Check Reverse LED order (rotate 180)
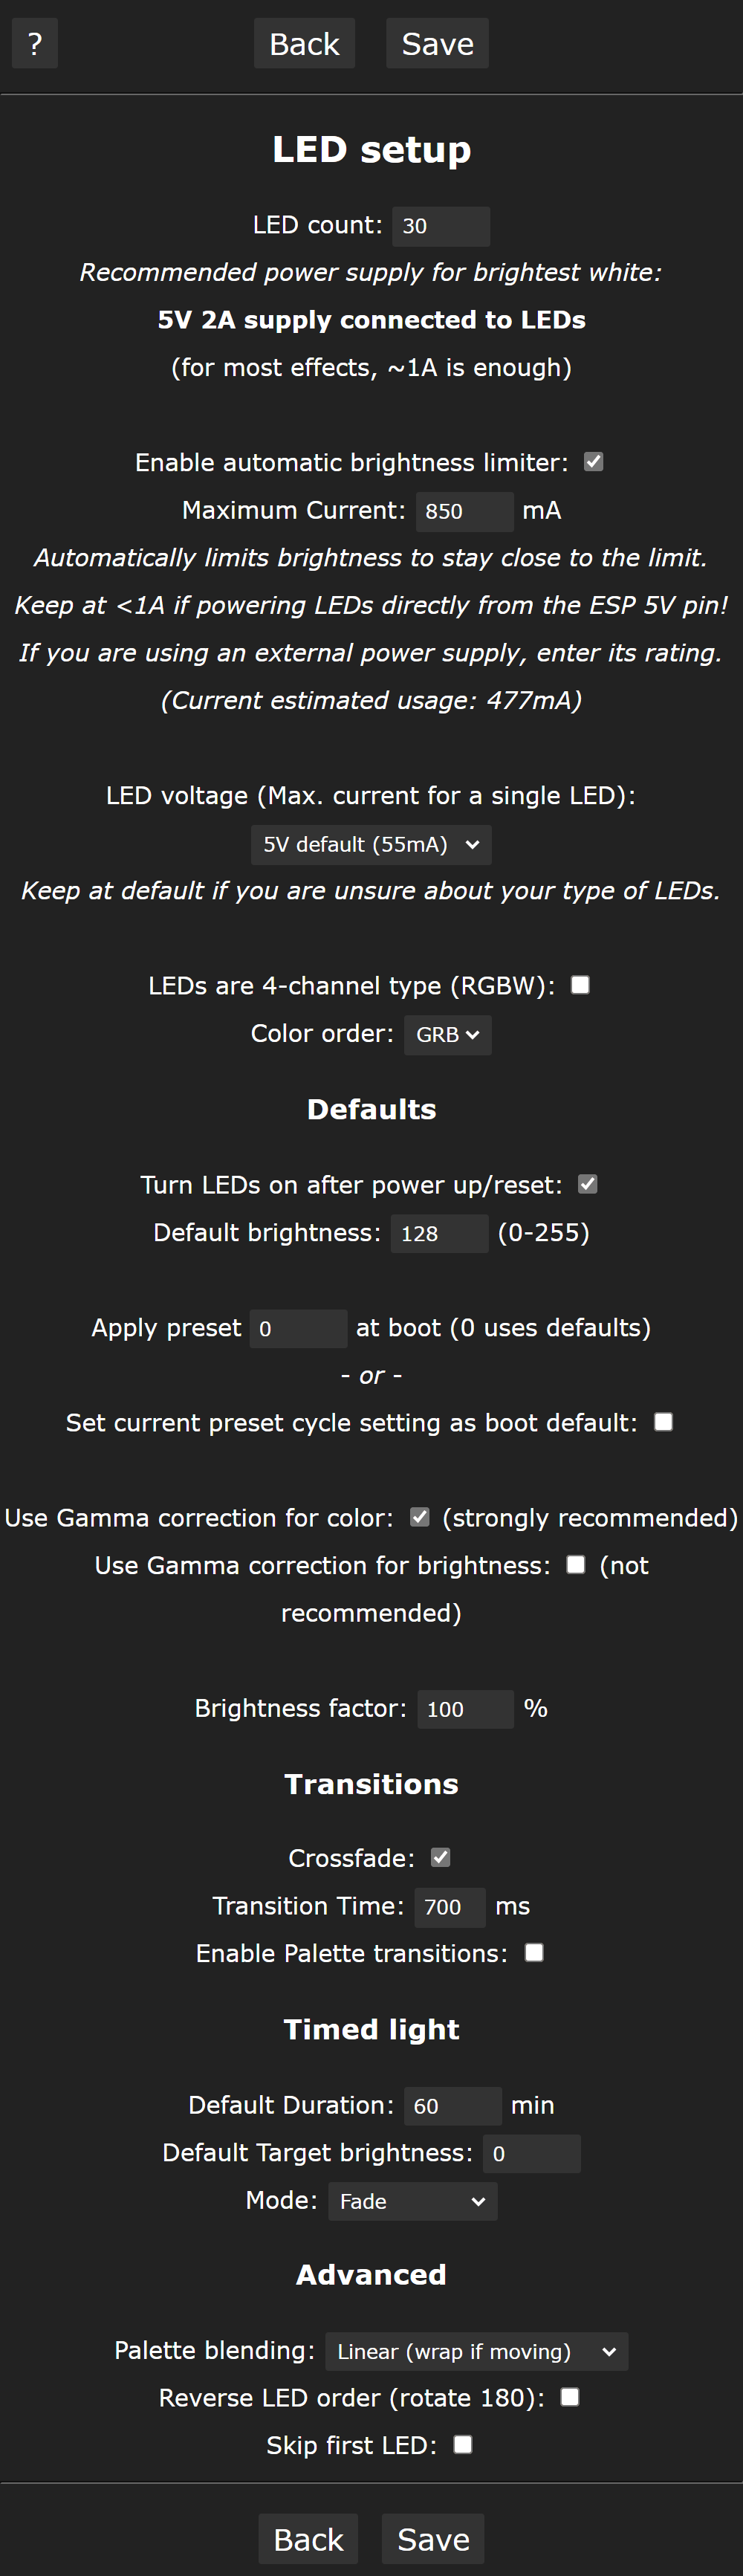The image size is (743, 2576). click(x=570, y=2397)
